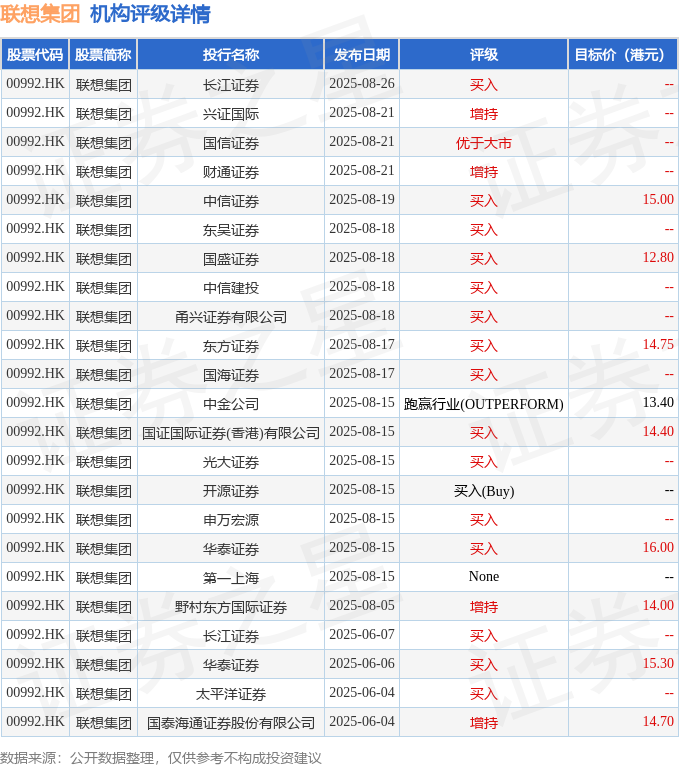The image size is (679, 767).
Task: Click 国海证券 broker name
Action: 231,375
